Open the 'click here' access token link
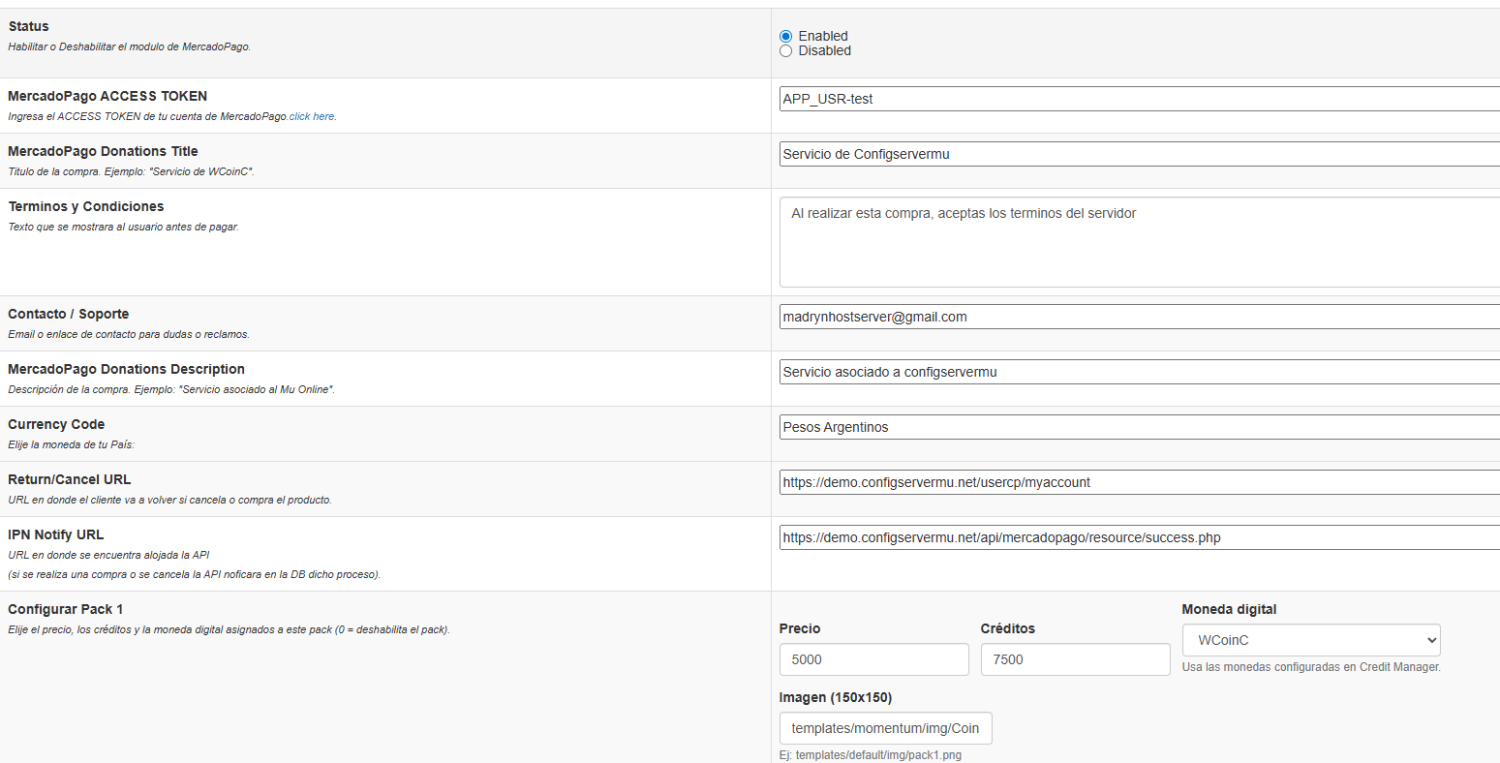Screen dimensions: 1500x763 pos(312,117)
